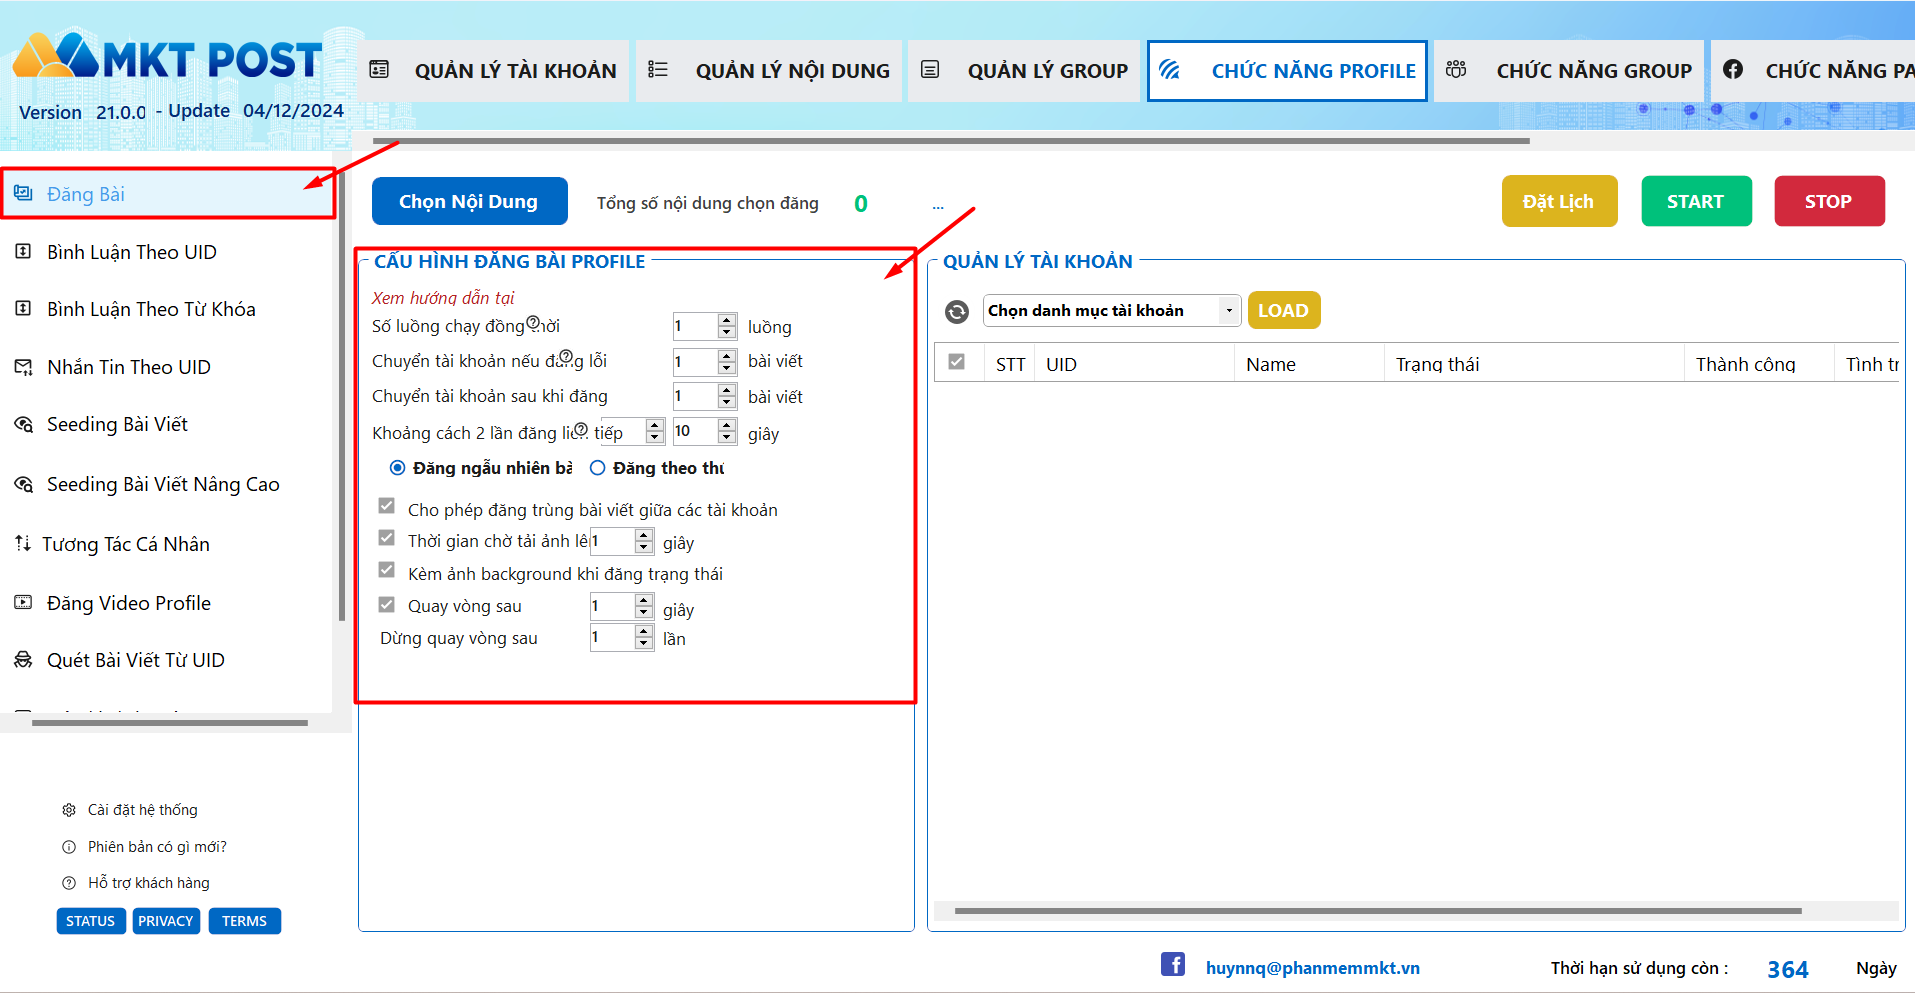Click the Cài đặt hệ thống gear icon
1915x993 pixels.
click(x=69, y=810)
